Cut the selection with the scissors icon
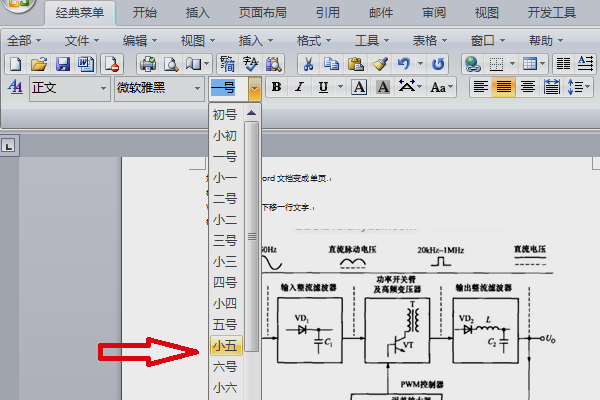 (308, 64)
